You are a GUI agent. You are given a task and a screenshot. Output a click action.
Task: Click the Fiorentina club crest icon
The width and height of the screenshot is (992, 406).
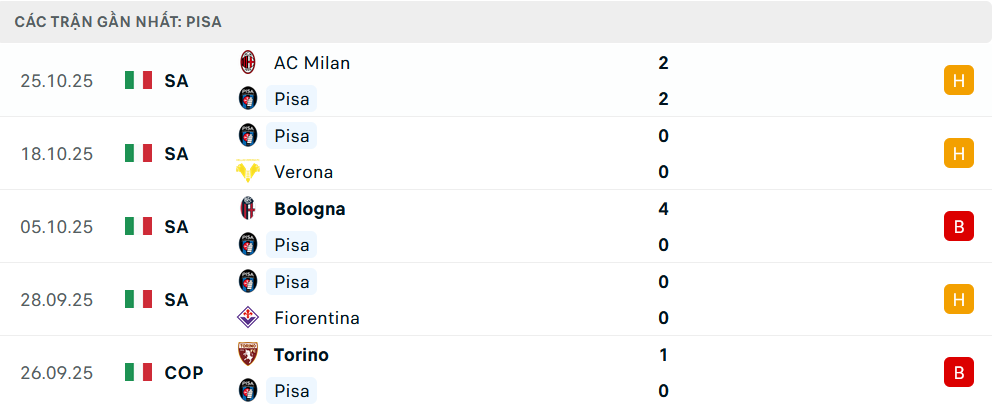(x=247, y=318)
